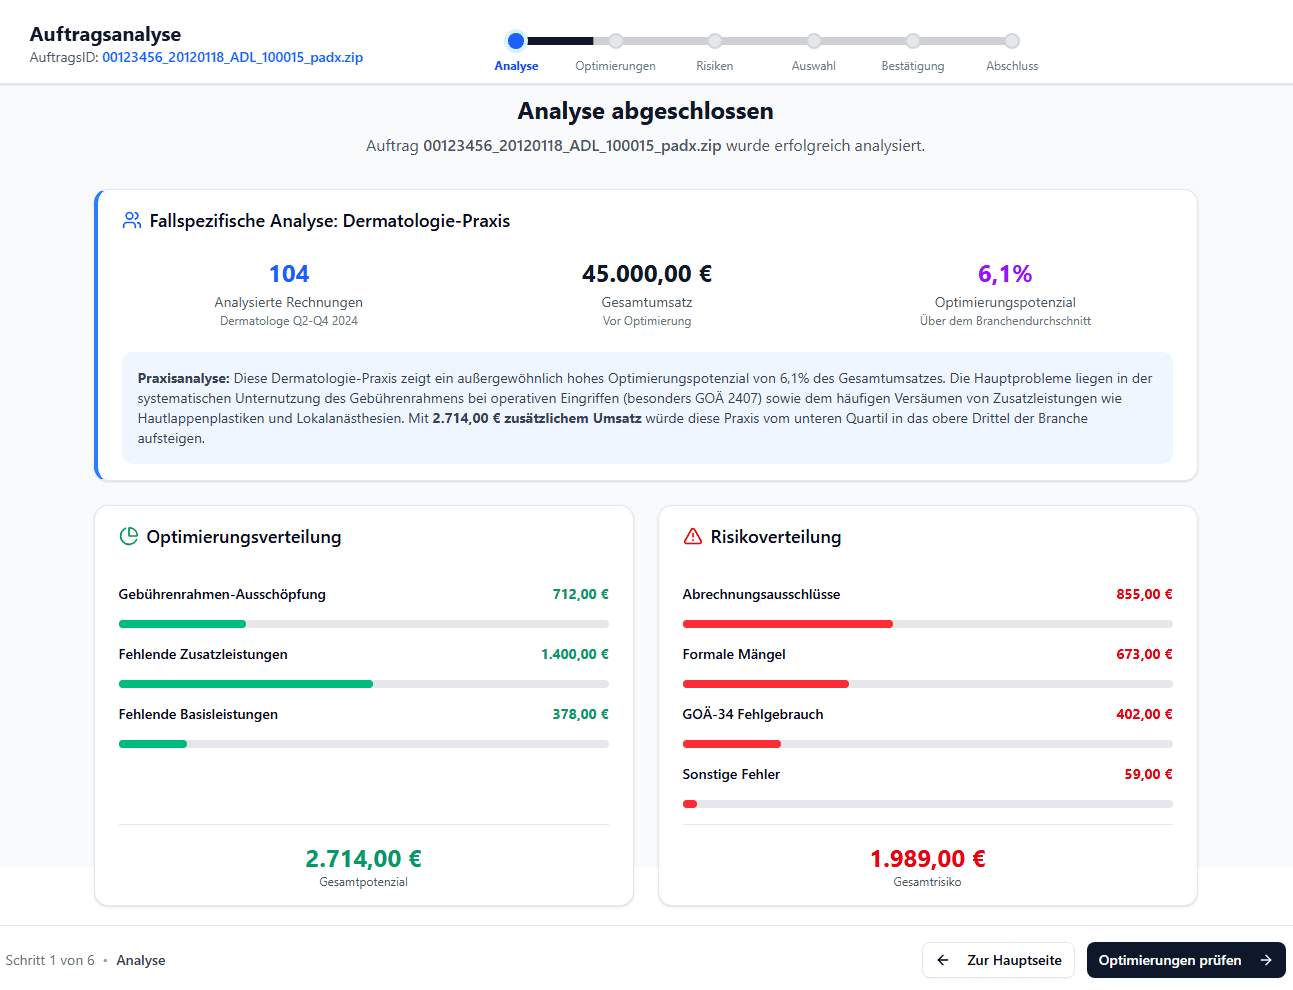Click the left arrow icon inside Zur Hauptseite button
The image size is (1293, 990).
point(943,960)
